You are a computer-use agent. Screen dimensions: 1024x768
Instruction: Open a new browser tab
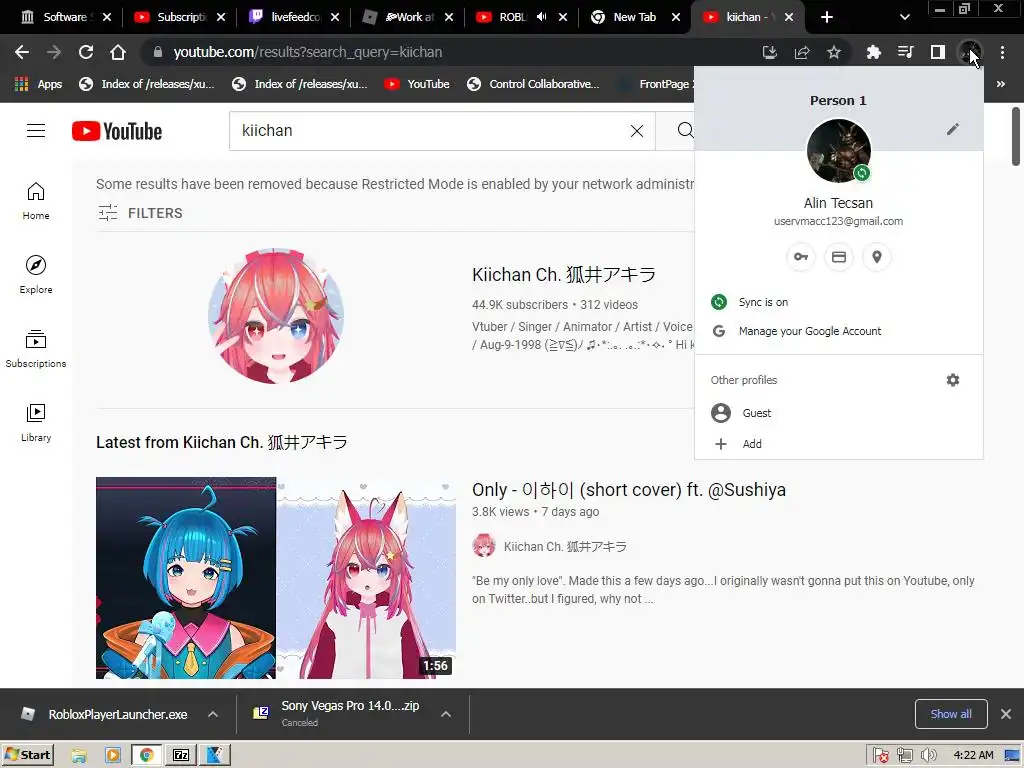(x=826, y=17)
